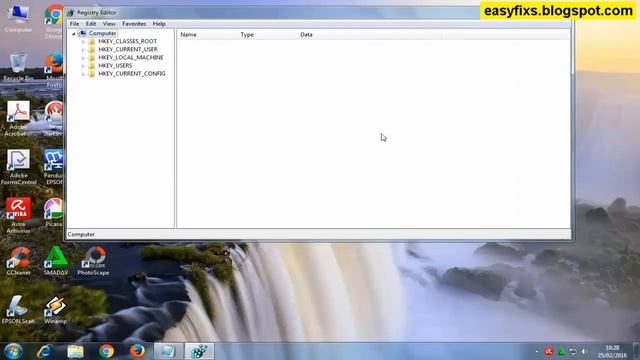The width and height of the screenshot is (640, 360).
Task: Open the Help menu
Action: point(159,24)
